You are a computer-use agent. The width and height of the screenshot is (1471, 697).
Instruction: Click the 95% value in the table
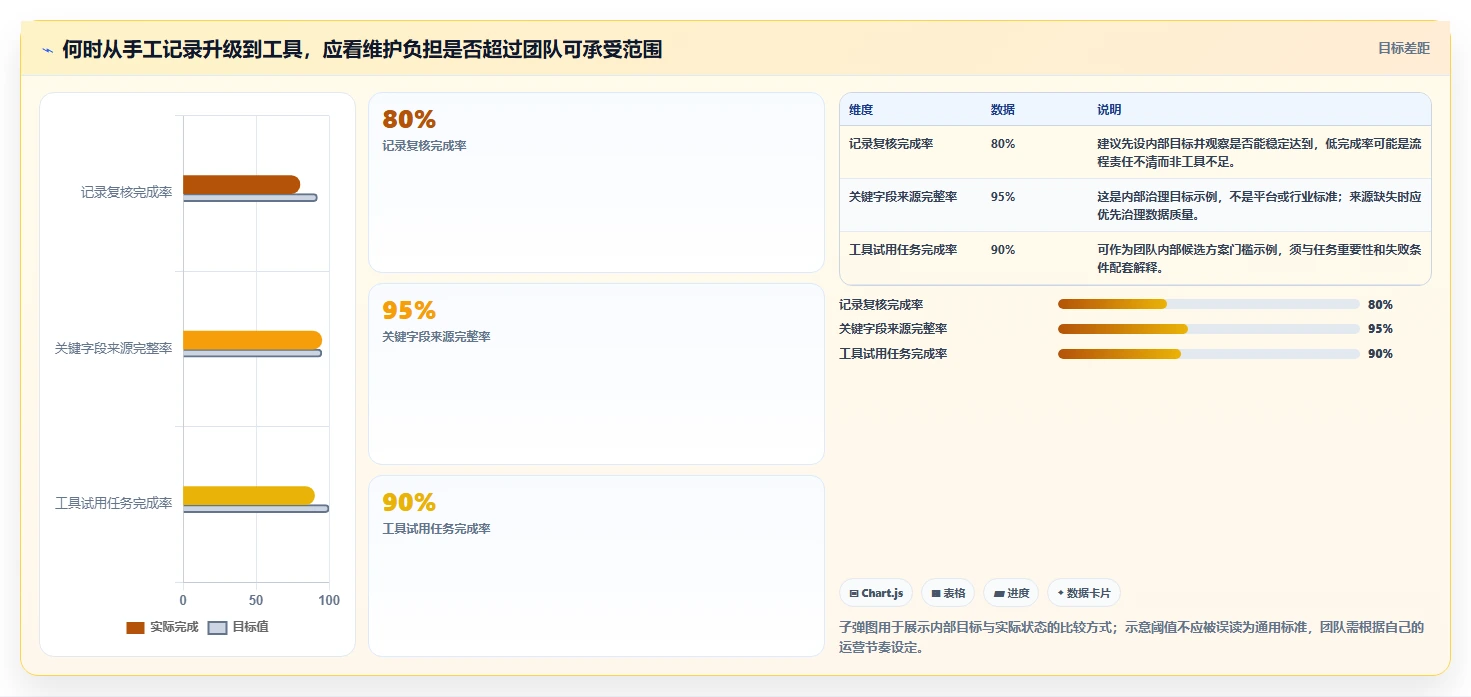click(x=1003, y=197)
